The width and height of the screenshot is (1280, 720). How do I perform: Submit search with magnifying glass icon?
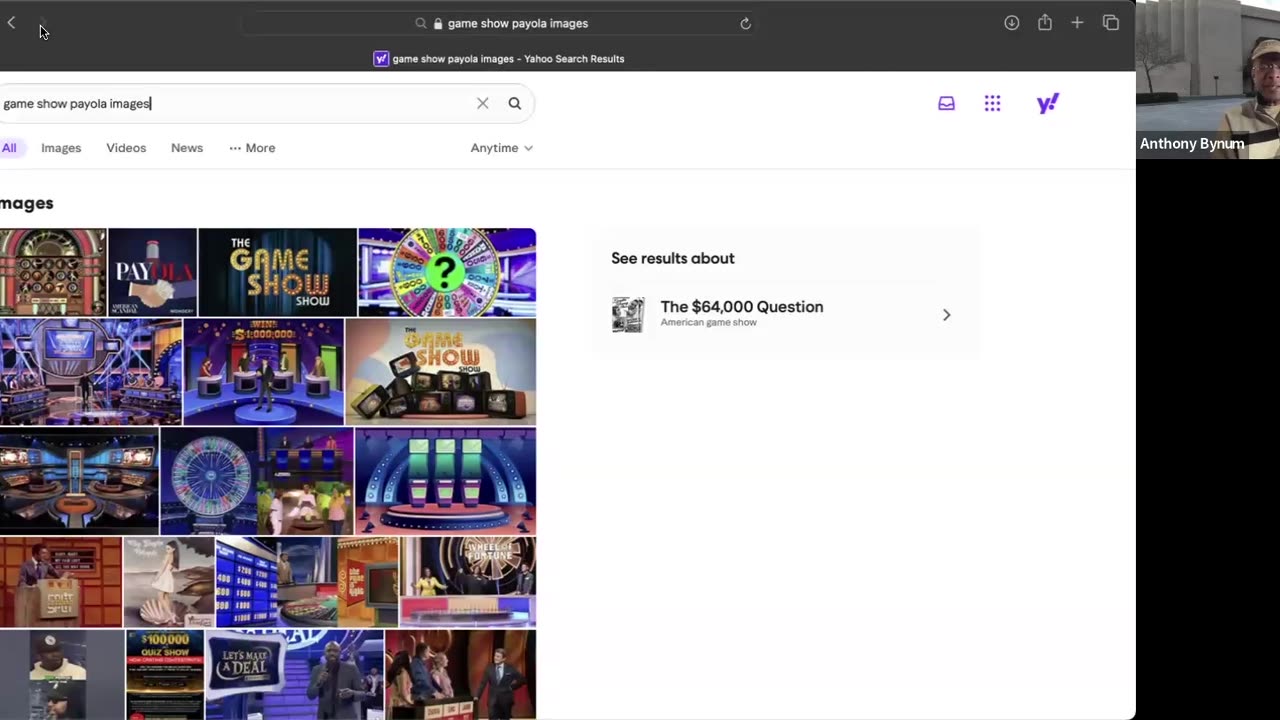pyautogui.click(x=515, y=103)
